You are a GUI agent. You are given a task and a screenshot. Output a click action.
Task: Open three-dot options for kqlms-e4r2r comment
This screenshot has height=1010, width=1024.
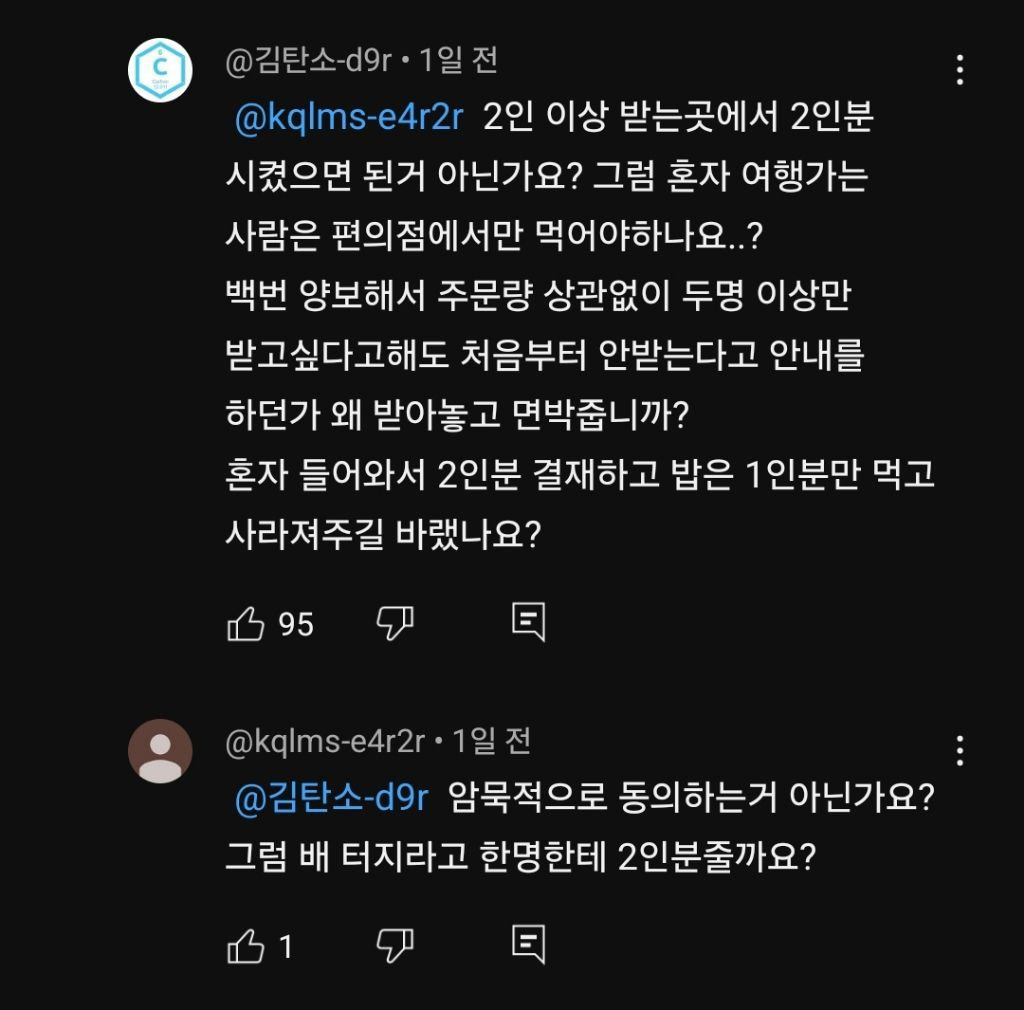pyautogui.click(x=959, y=750)
